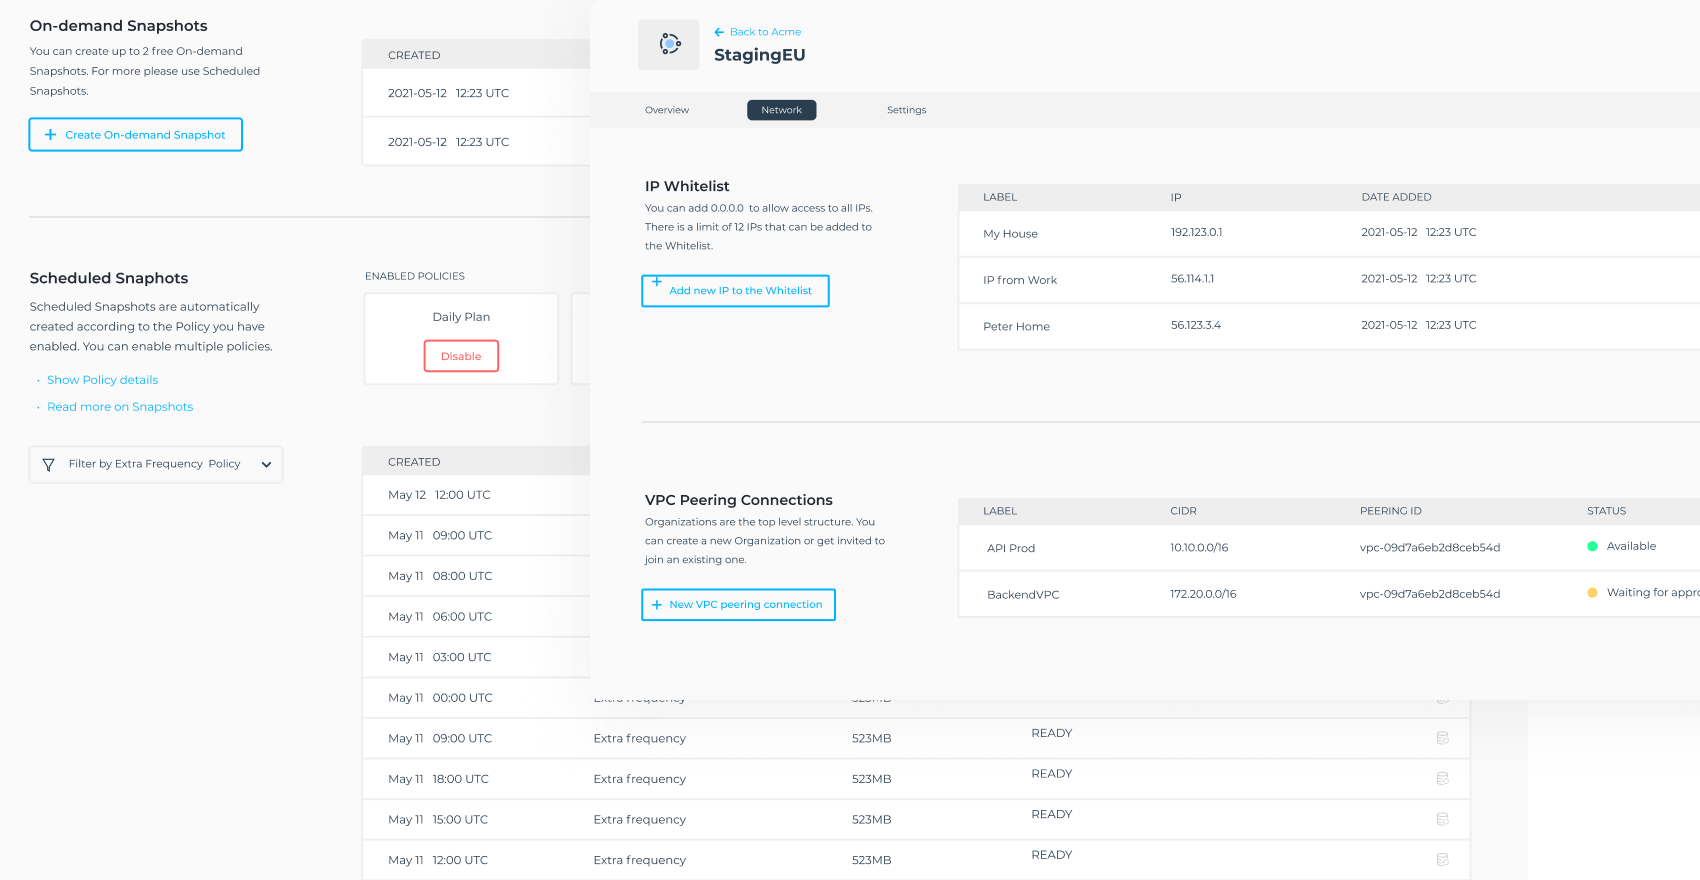Click the green Available status dot
This screenshot has height=880, width=1700.
point(1592,546)
